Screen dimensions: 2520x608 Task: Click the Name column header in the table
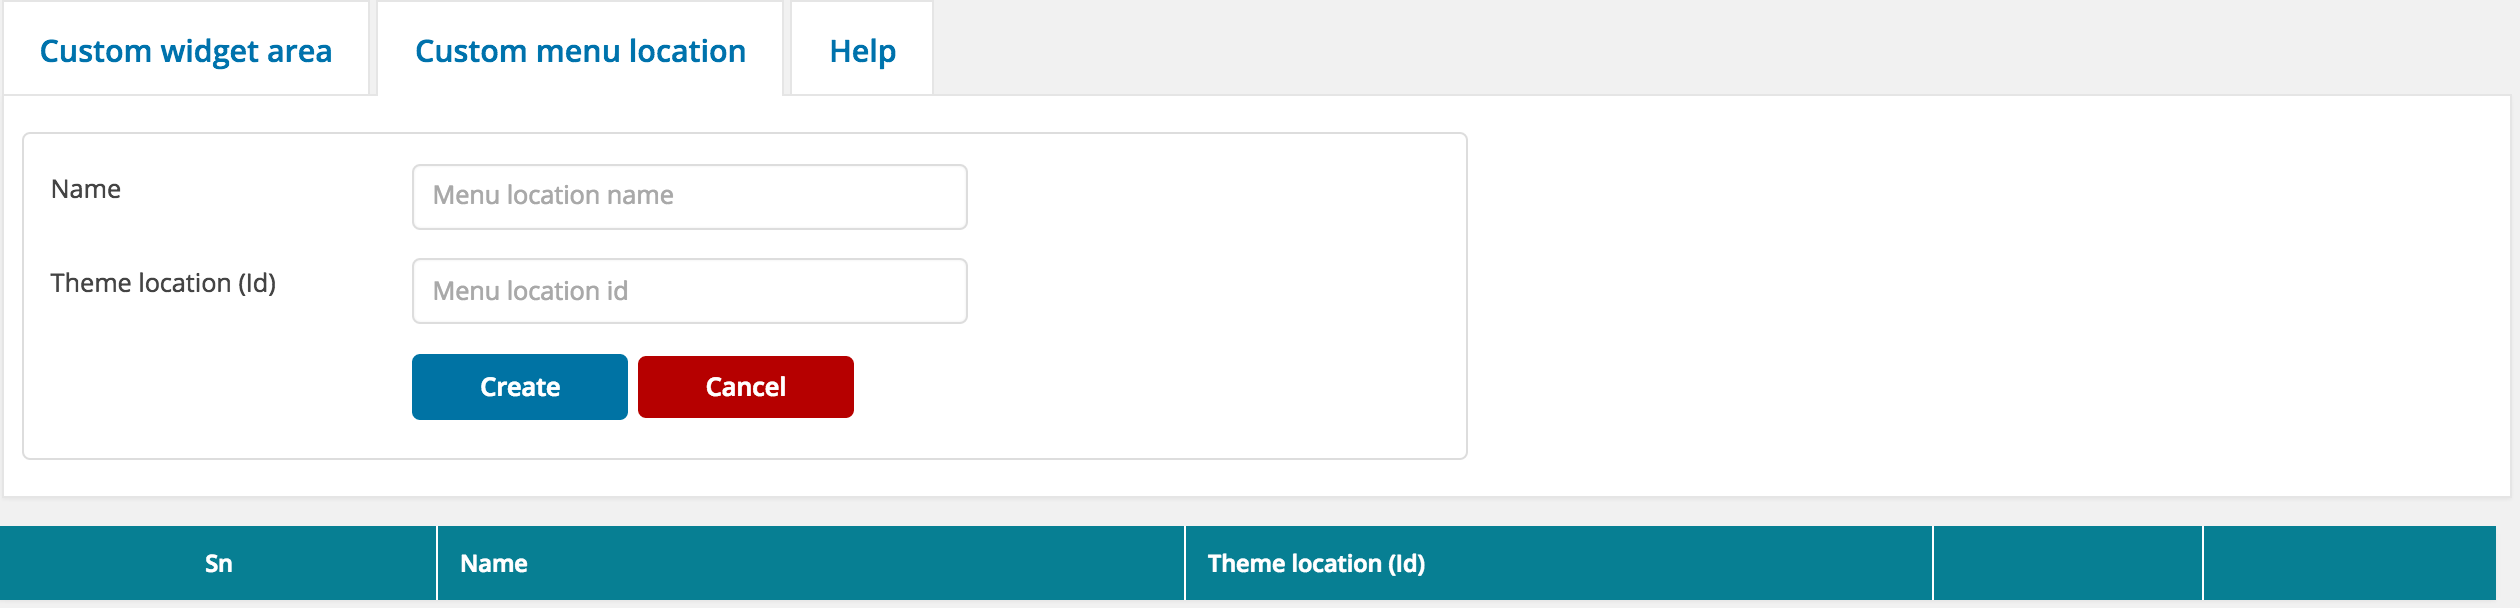click(811, 563)
